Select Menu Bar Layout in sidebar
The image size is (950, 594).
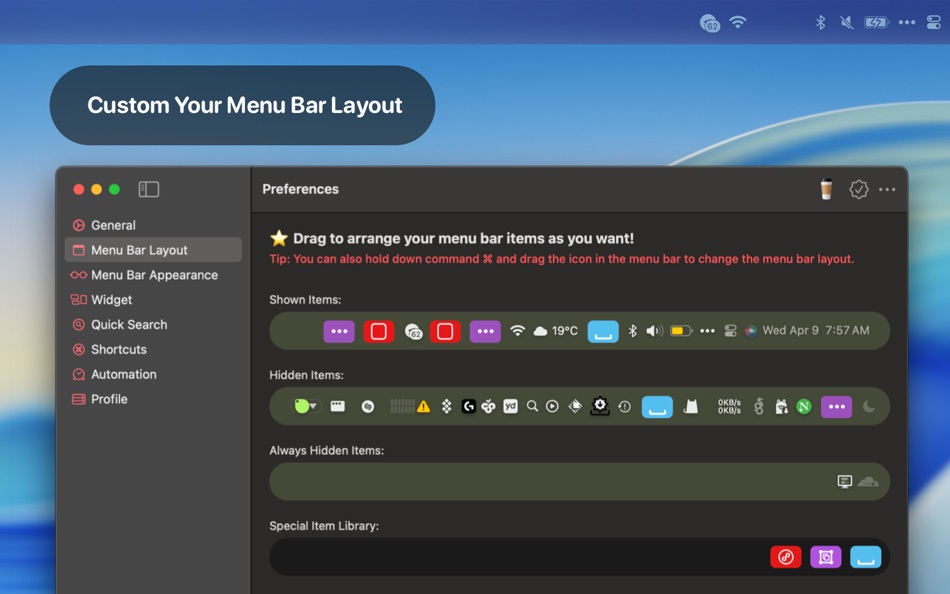pos(153,250)
